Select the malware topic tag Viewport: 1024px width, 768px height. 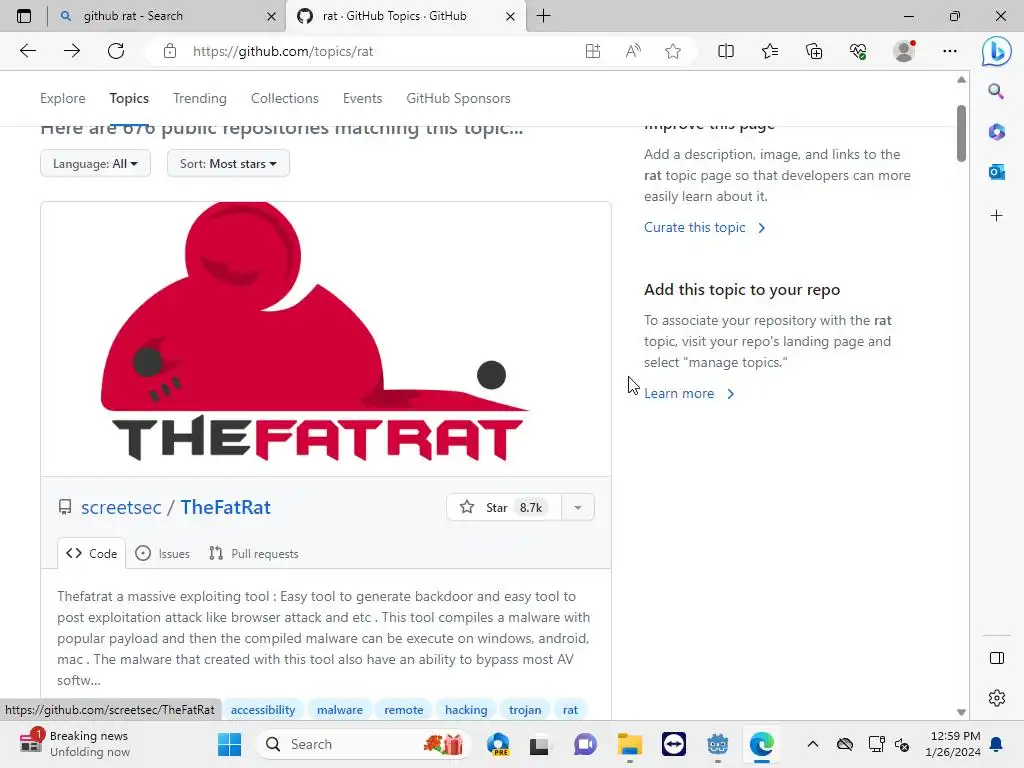click(x=340, y=710)
